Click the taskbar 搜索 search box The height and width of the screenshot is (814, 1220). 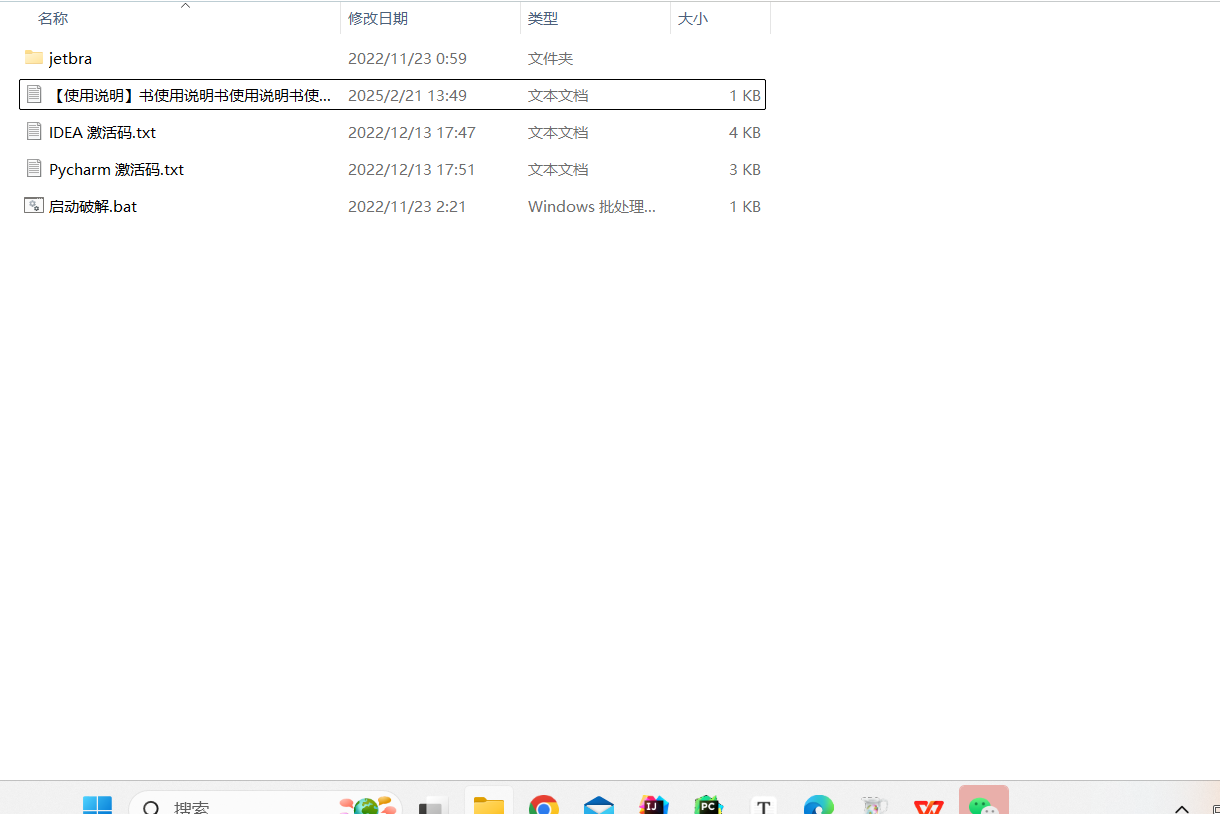point(266,803)
